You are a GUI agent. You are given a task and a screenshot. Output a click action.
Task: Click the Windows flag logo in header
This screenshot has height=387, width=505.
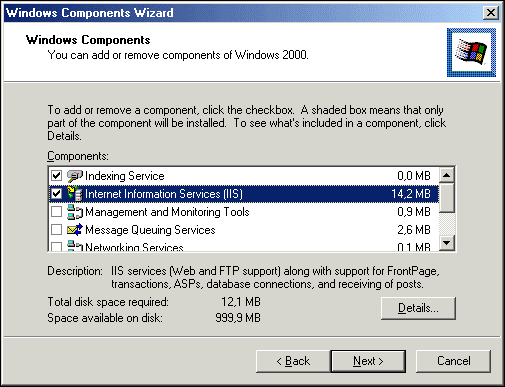[x=471, y=52]
